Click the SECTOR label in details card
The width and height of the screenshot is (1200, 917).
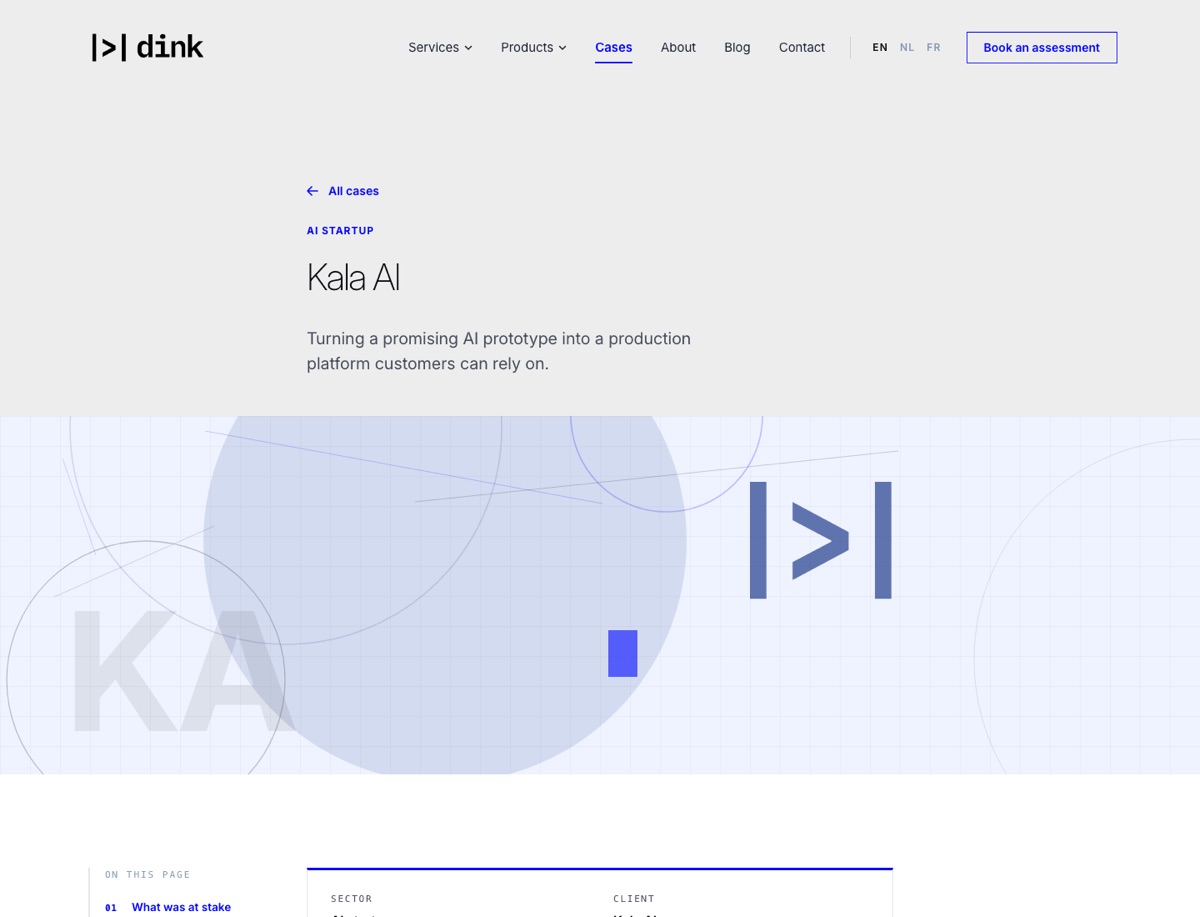351,899
